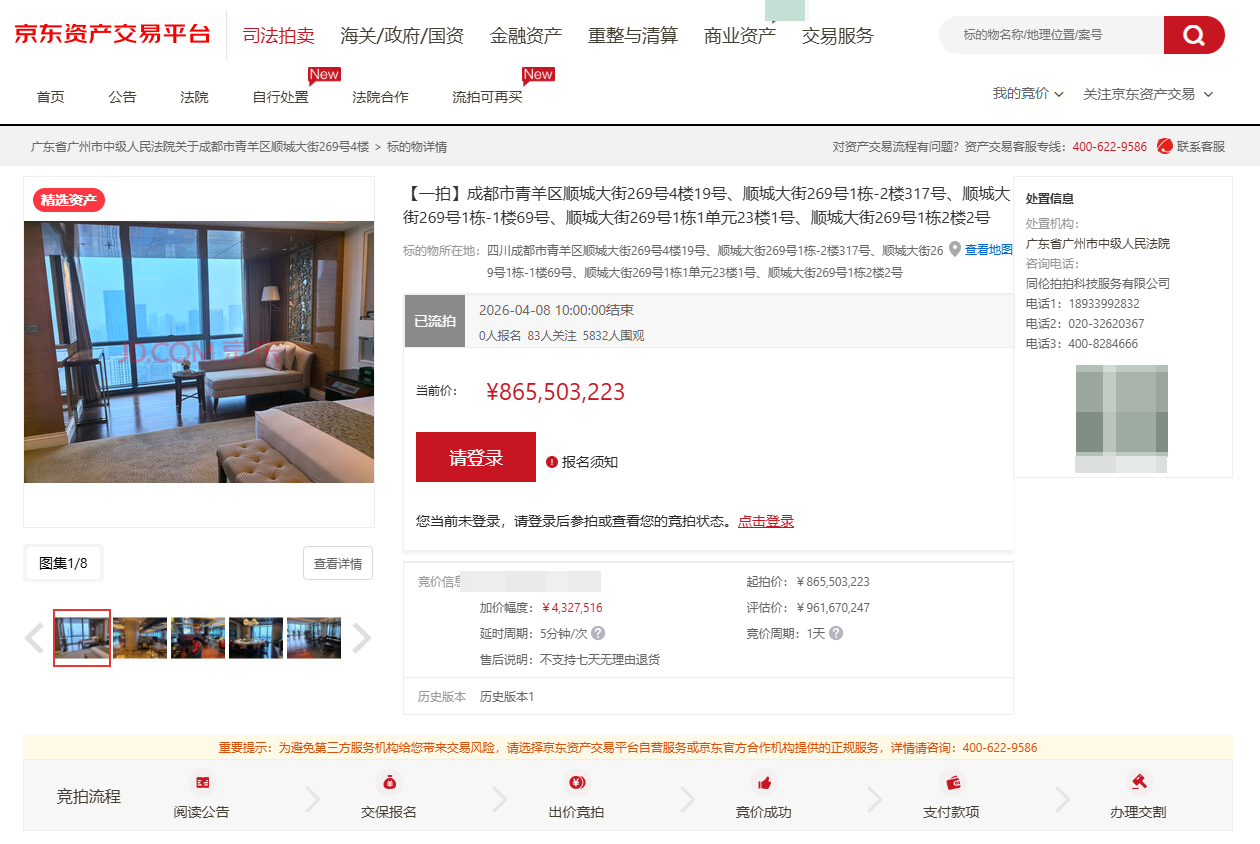Open the 查看地图 link
1260x844 pixels.
(x=987, y=249)
